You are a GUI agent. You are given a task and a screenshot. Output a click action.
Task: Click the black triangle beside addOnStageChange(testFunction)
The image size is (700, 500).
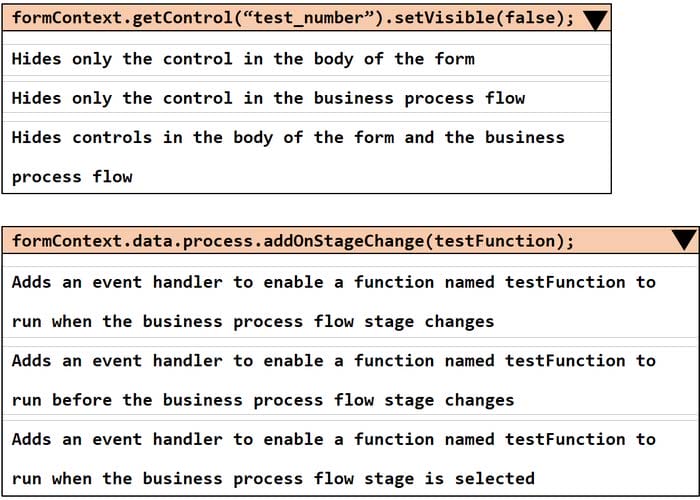coord(683,240)
